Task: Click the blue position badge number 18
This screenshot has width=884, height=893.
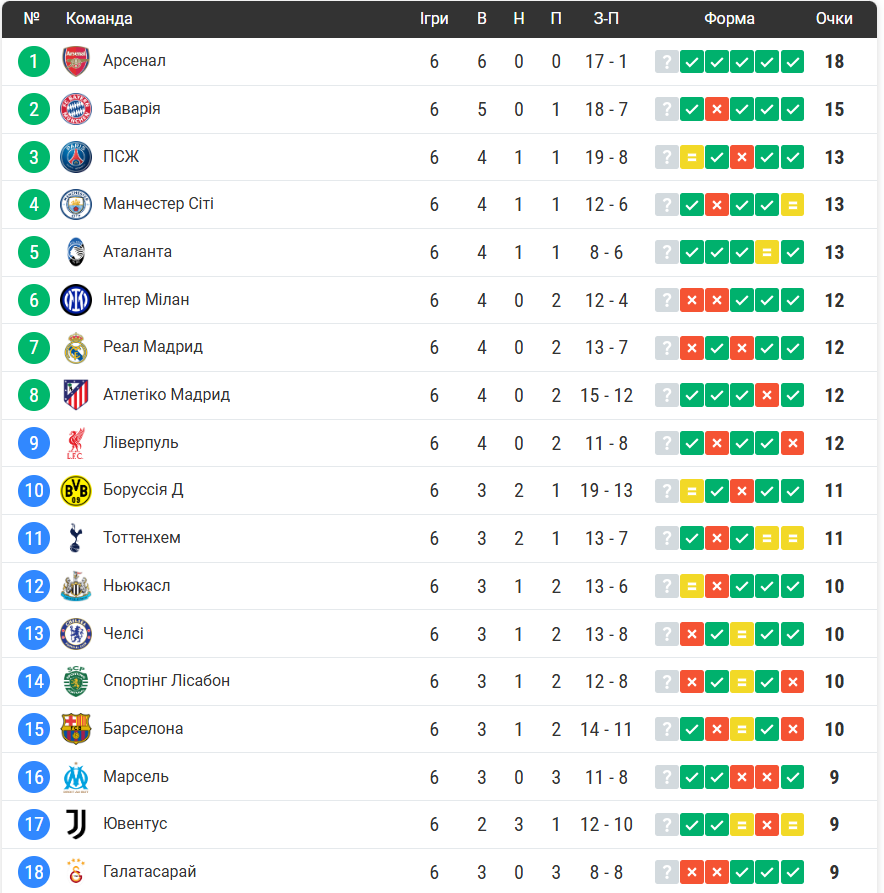Action: point(34,872)
